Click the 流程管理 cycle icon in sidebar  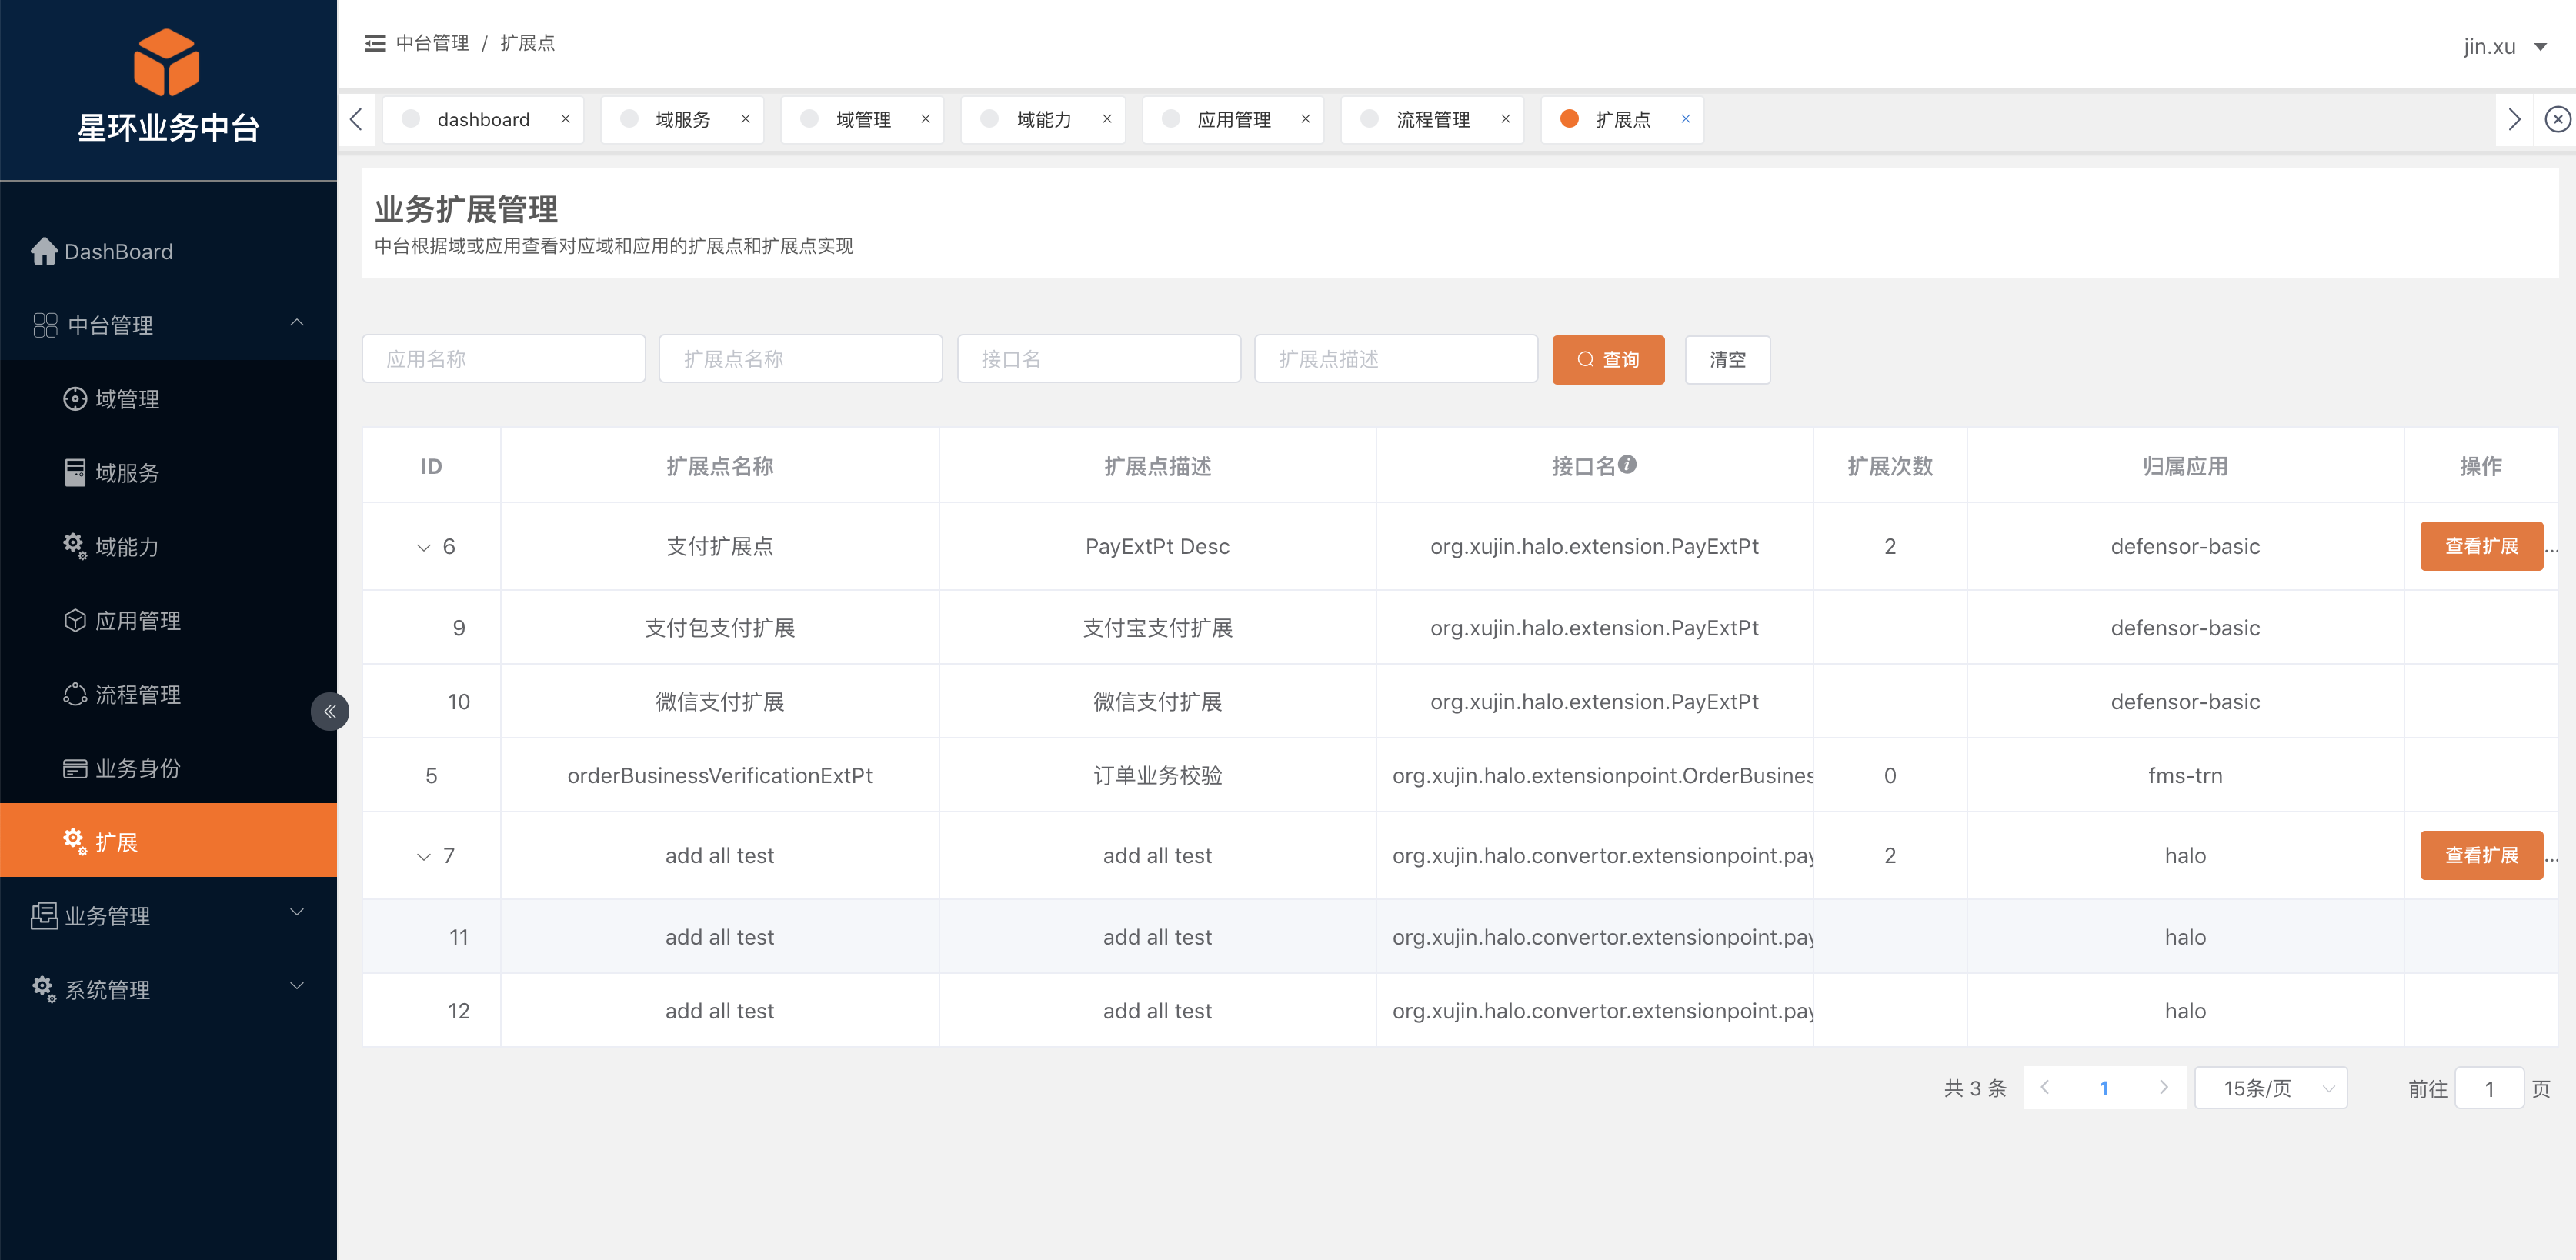(75, 694)
